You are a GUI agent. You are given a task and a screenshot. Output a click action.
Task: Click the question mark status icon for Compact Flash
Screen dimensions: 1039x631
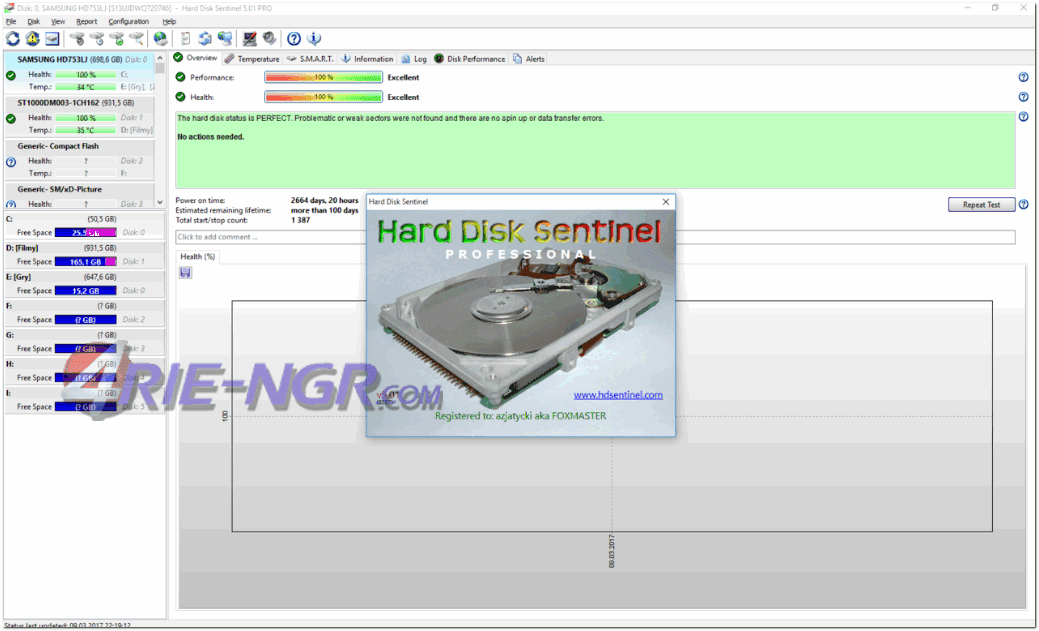pyautogui.click(x=11, y=162)
